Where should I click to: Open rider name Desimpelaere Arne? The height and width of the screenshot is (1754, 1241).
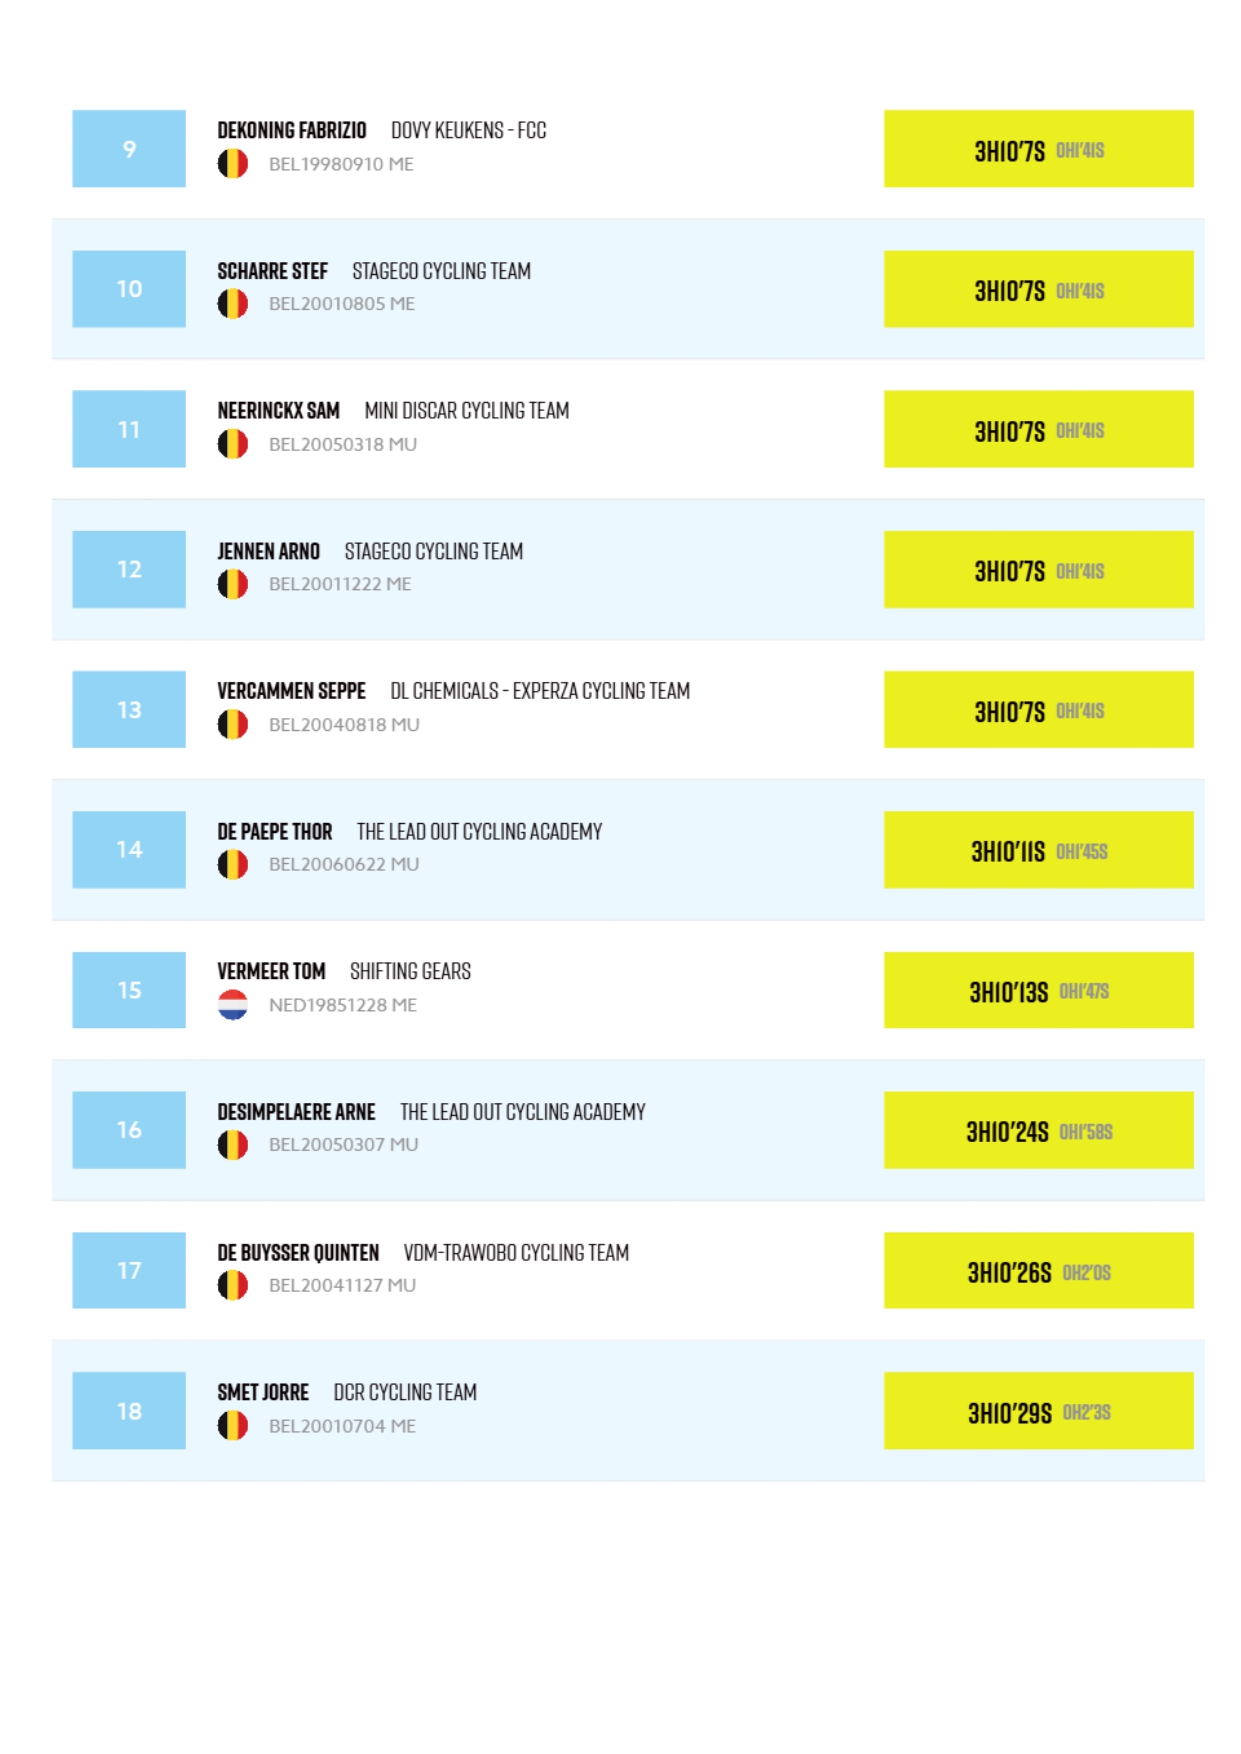click(x=296, y=1112)
